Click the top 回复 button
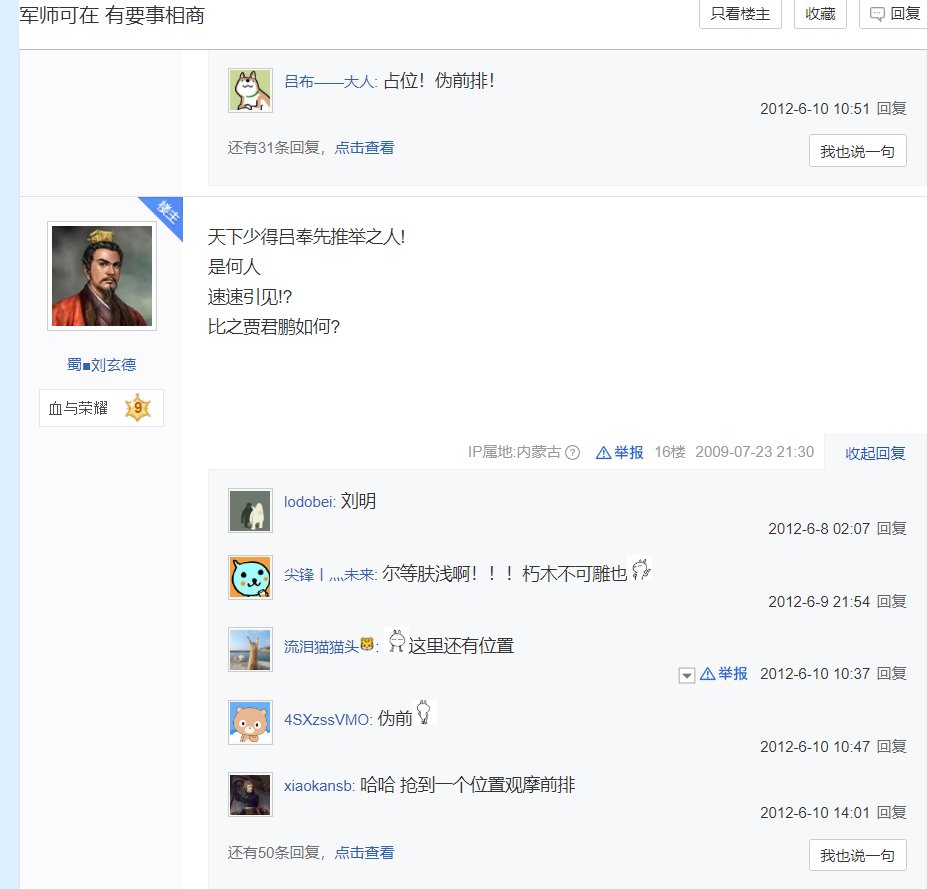 [894, 14]
